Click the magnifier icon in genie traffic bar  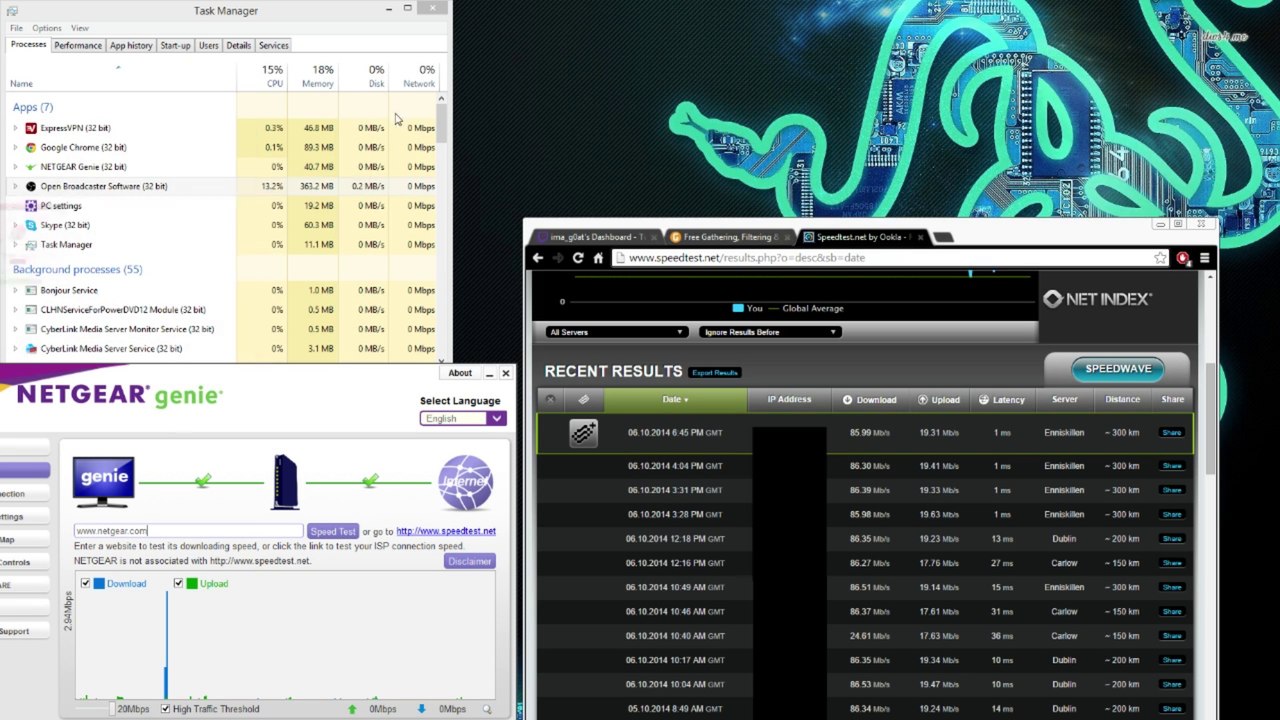487,709
